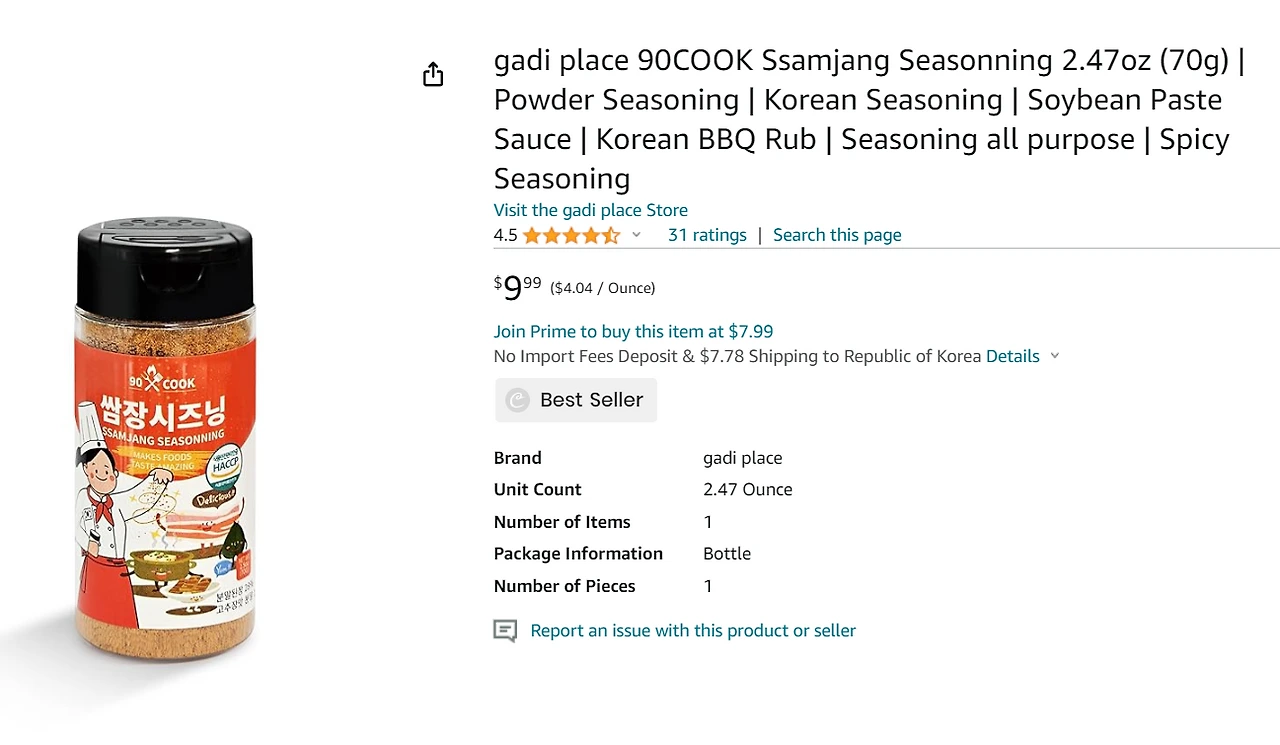Click Report an issue with this product
Screen dimensions: 1280x745
[x=693, y=631]
